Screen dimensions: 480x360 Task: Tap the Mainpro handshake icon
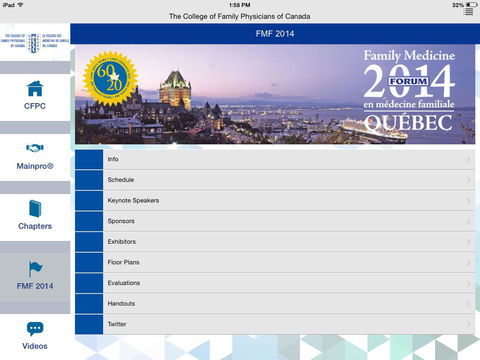[35, 148]
